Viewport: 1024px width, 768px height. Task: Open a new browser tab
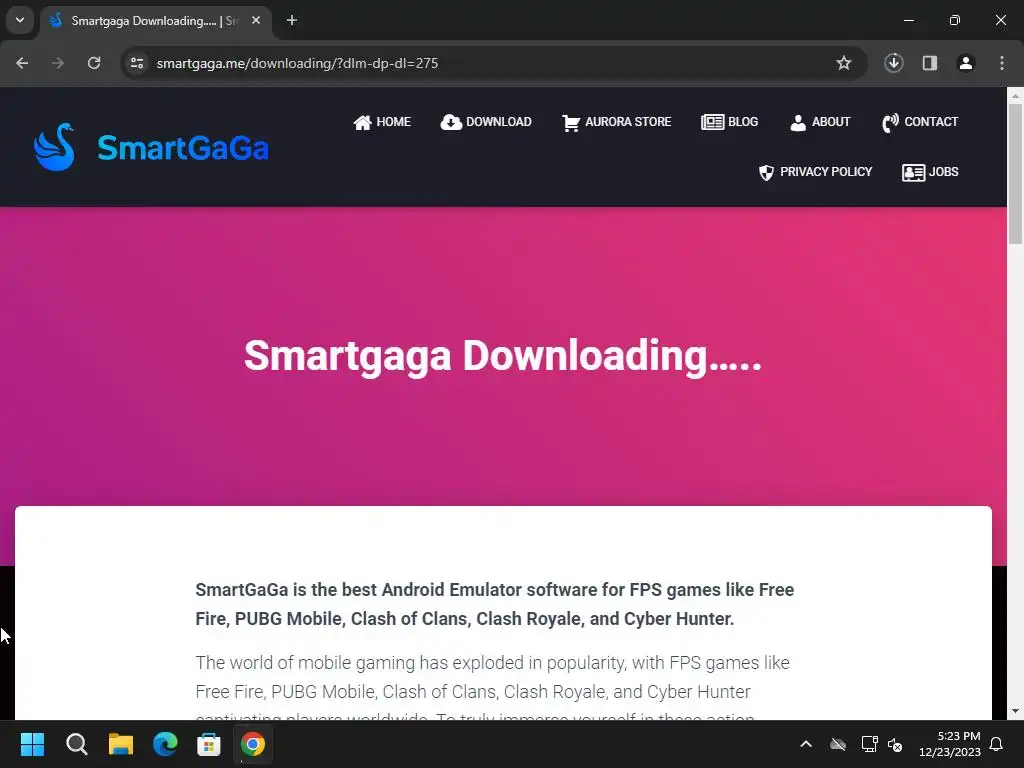pos(292,20)
